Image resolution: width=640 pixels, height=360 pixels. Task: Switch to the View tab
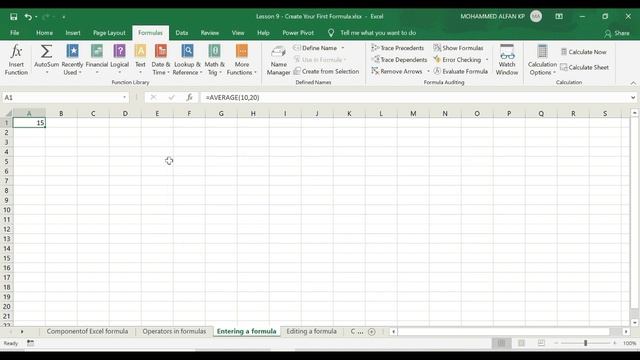[x=238, y=33]
